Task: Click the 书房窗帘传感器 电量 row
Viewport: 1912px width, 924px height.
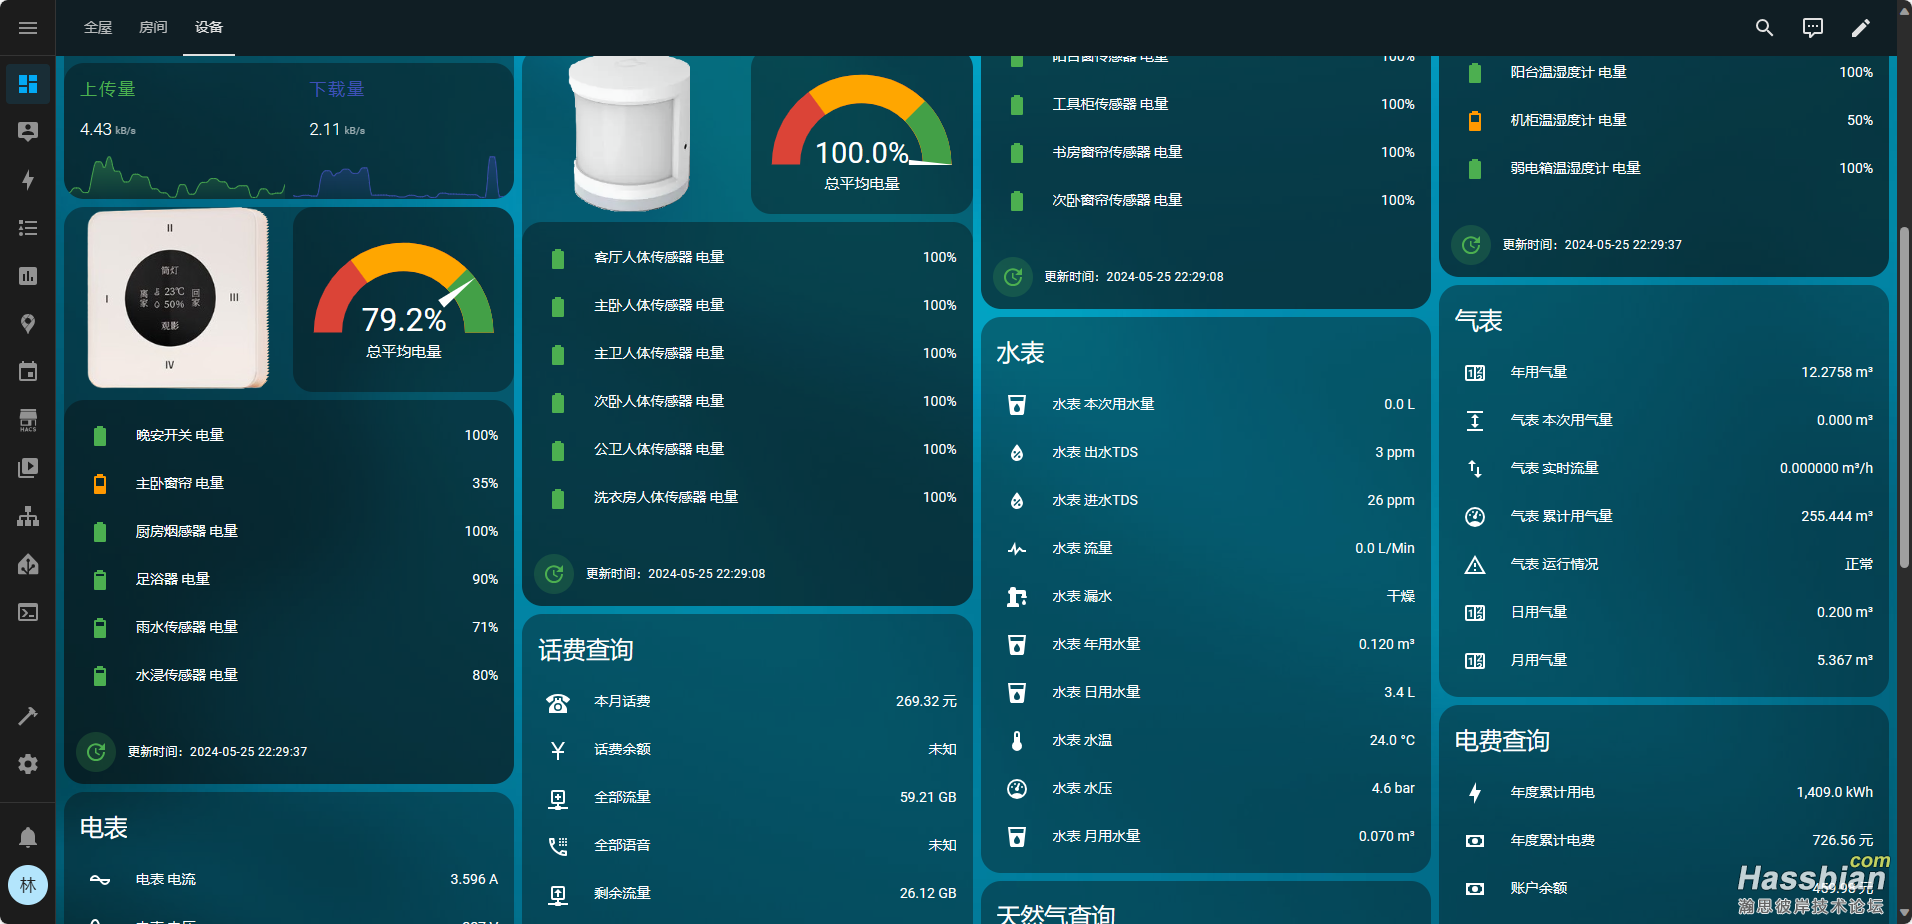Action: tap(1206, 153)
